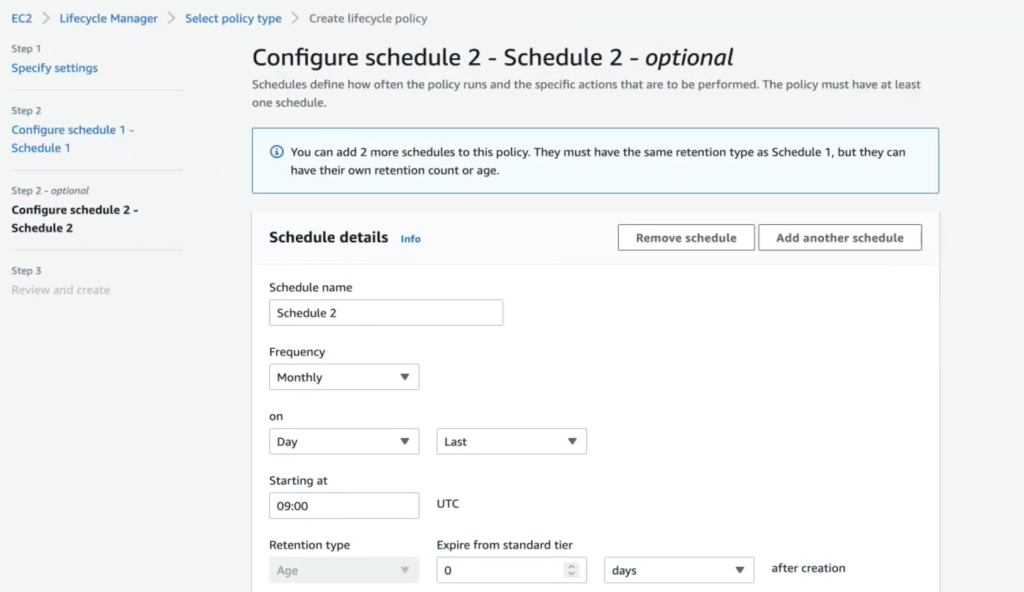The image size is (1024, 592).
Task: Click the Starting at time field
Action: point(343,505)
